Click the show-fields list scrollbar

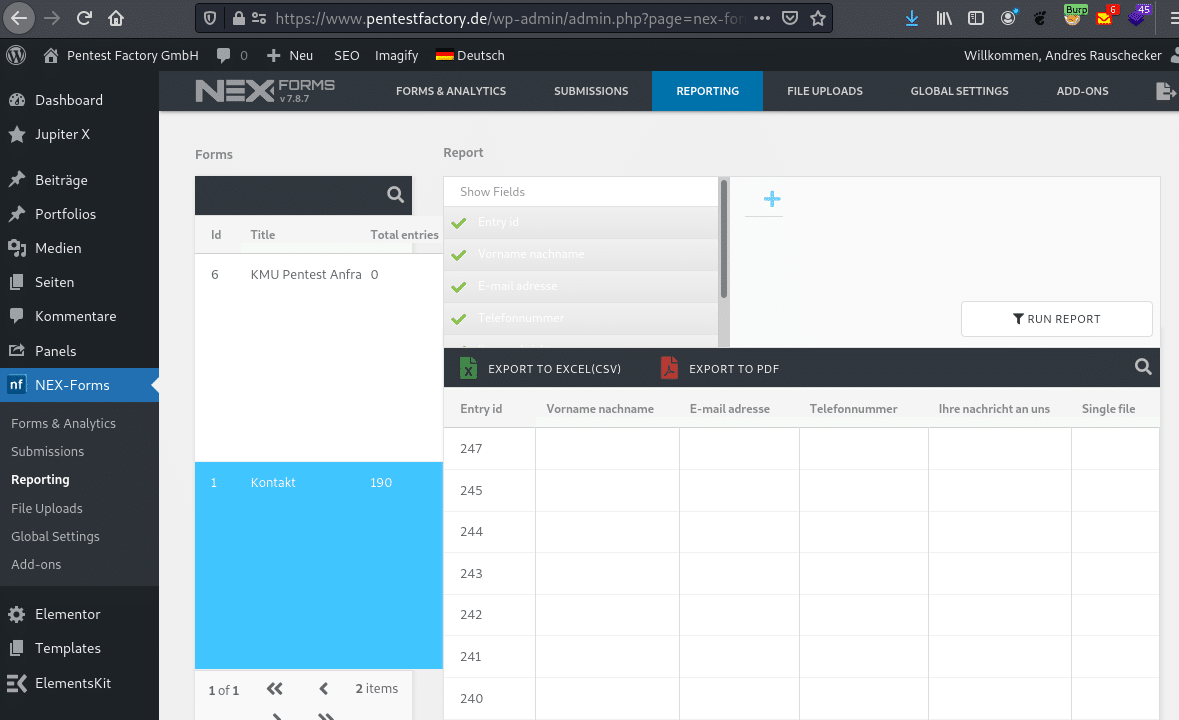(723, 241)
